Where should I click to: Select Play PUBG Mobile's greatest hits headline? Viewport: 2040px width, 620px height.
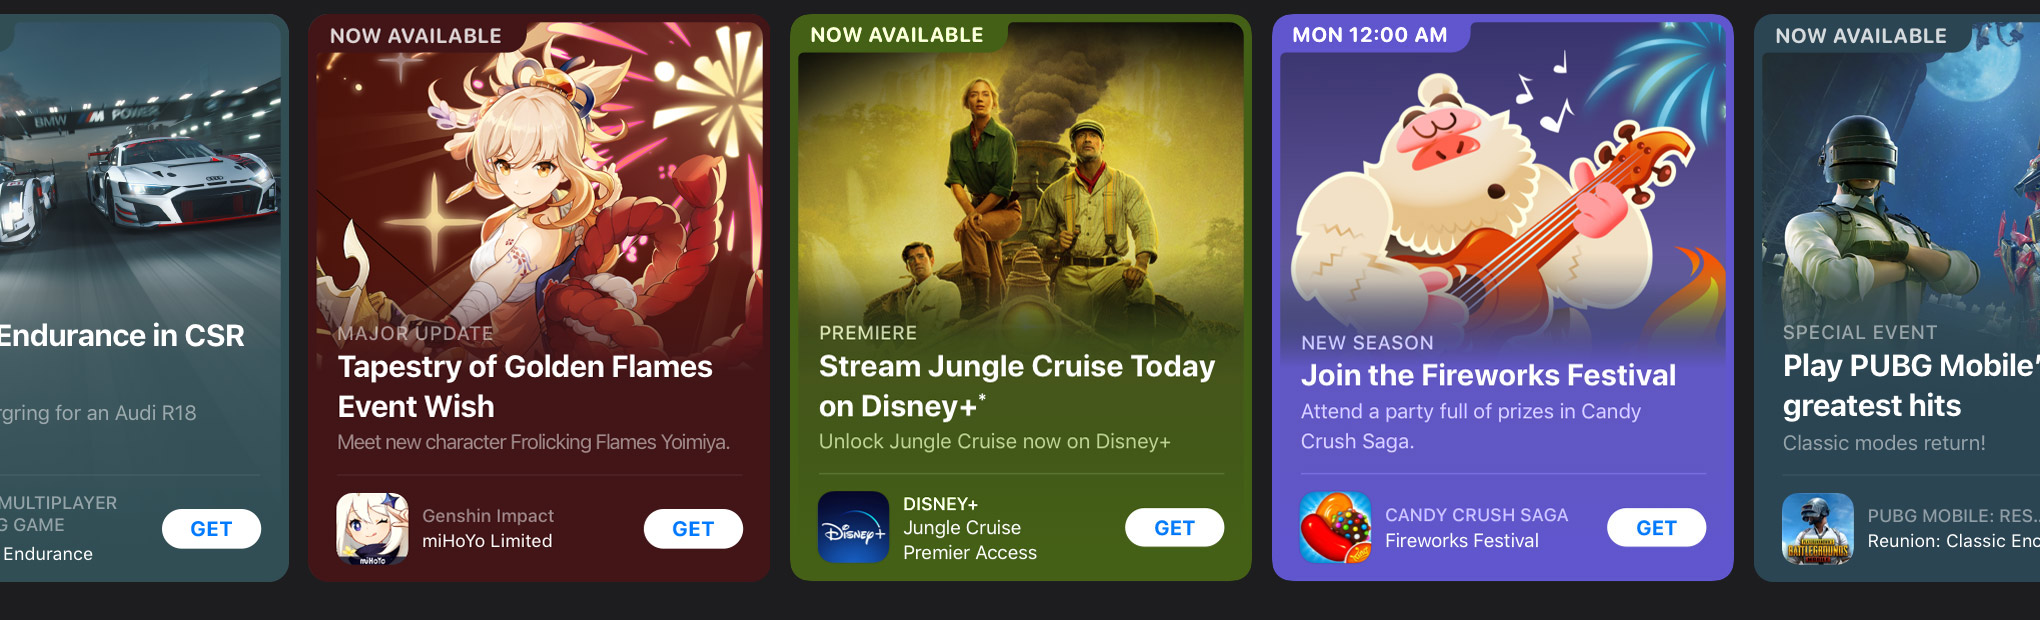tap(1911, 386)
